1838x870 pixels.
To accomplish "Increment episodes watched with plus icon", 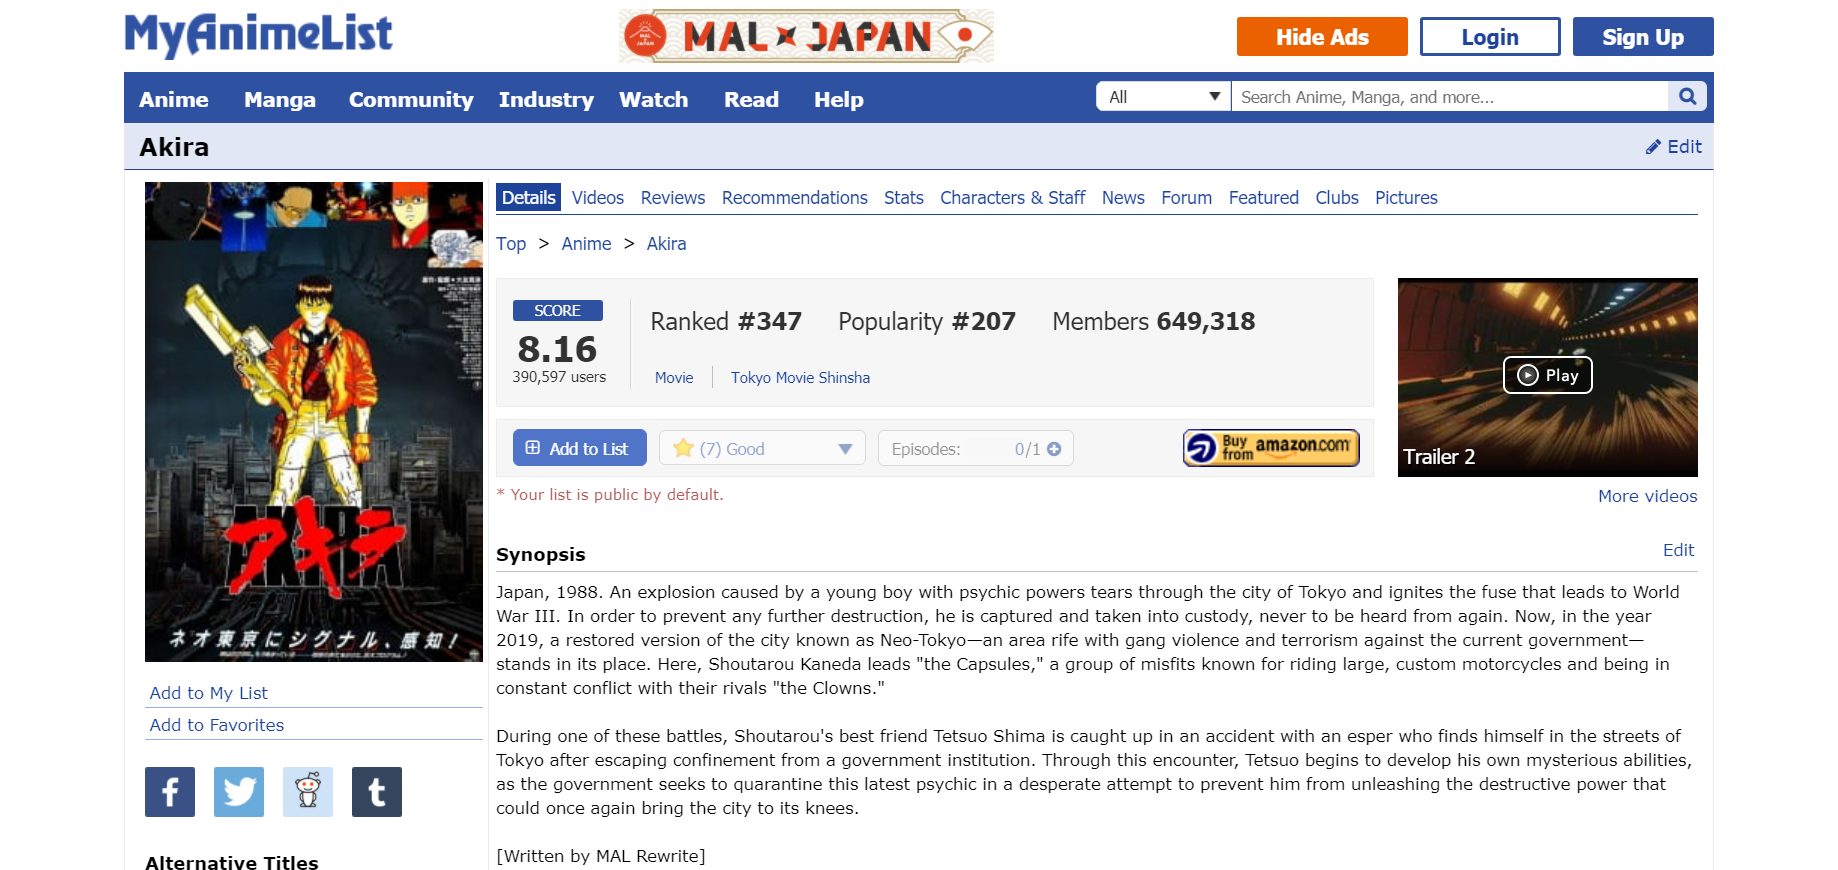I will (x=1054, y=449).
